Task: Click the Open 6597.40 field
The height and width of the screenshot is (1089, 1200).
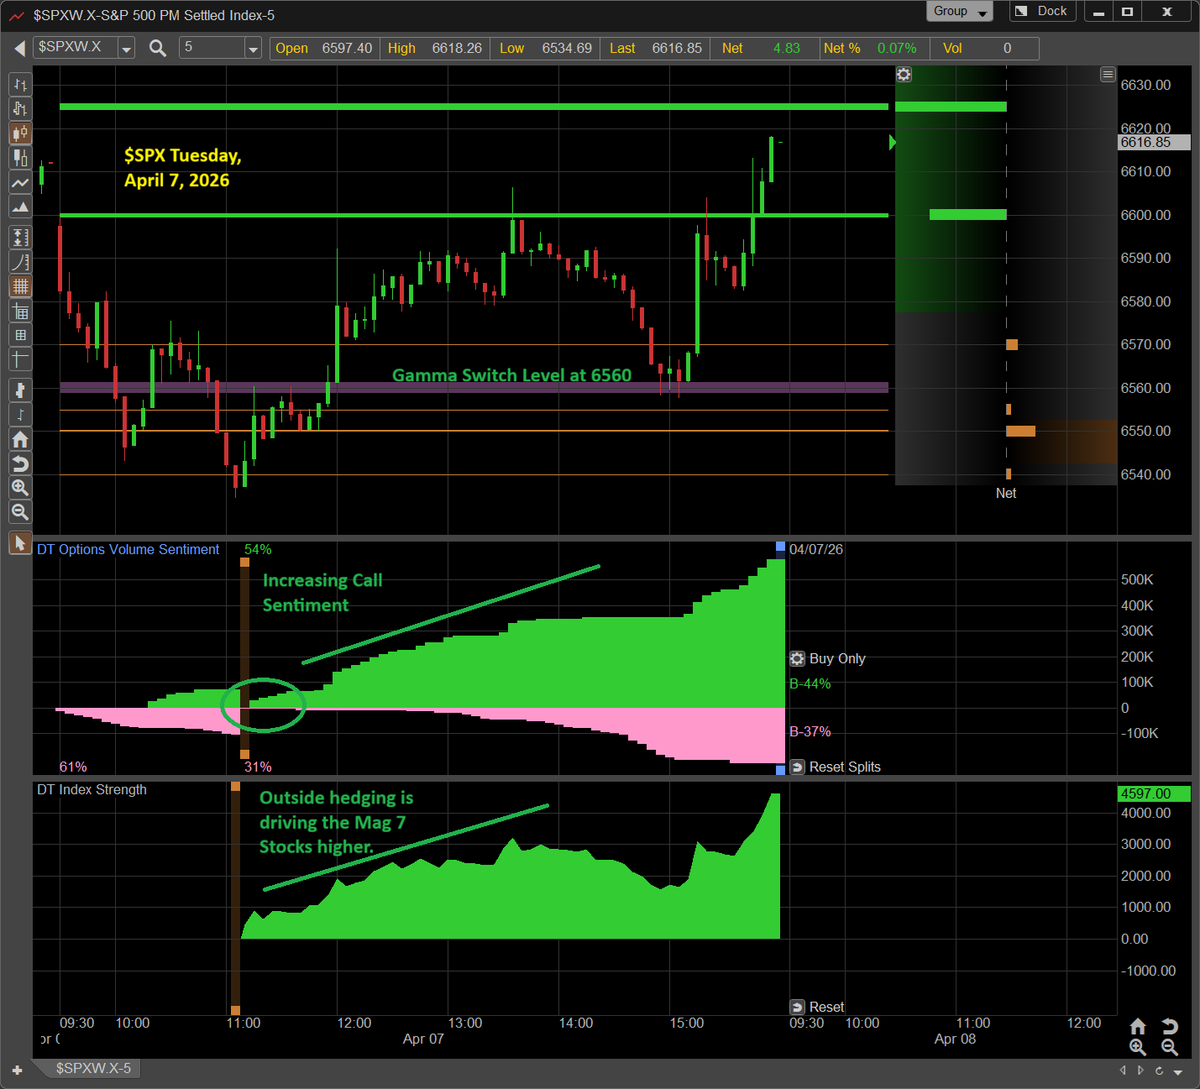Action: coord(325,48)
